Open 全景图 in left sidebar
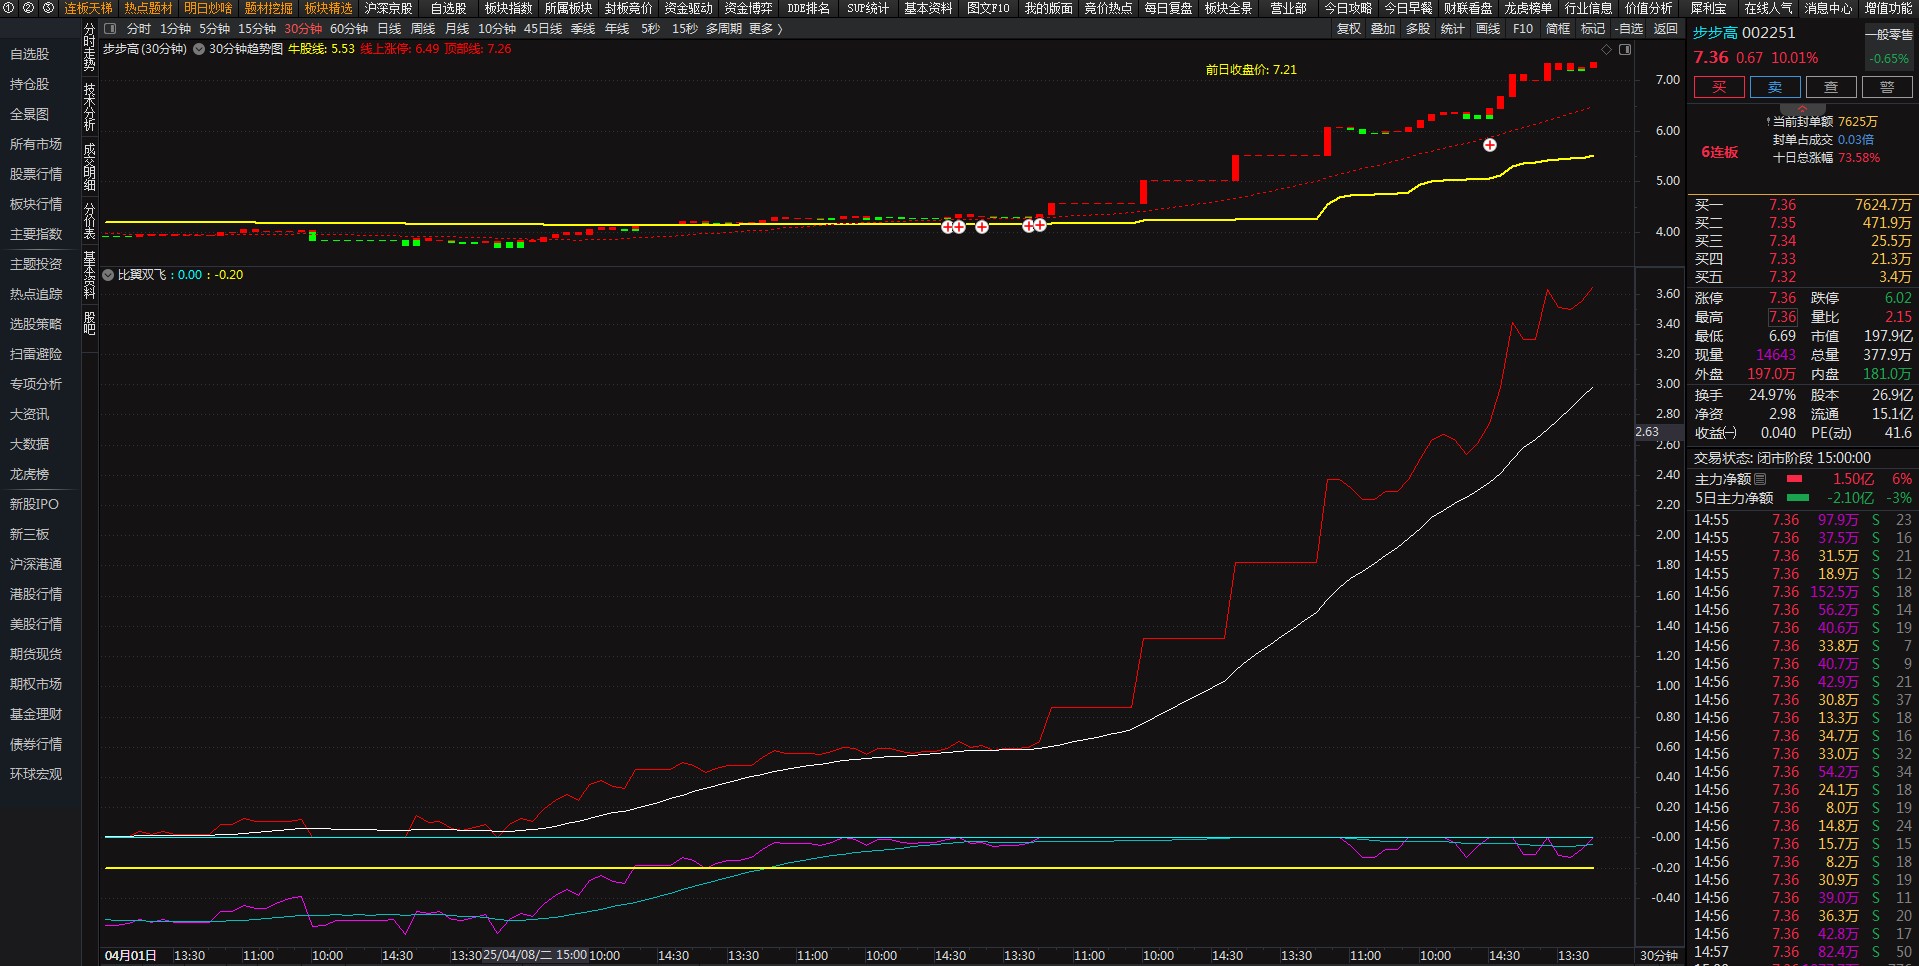Viewport: 1919px width, 966px height. (x=30, y=114)
